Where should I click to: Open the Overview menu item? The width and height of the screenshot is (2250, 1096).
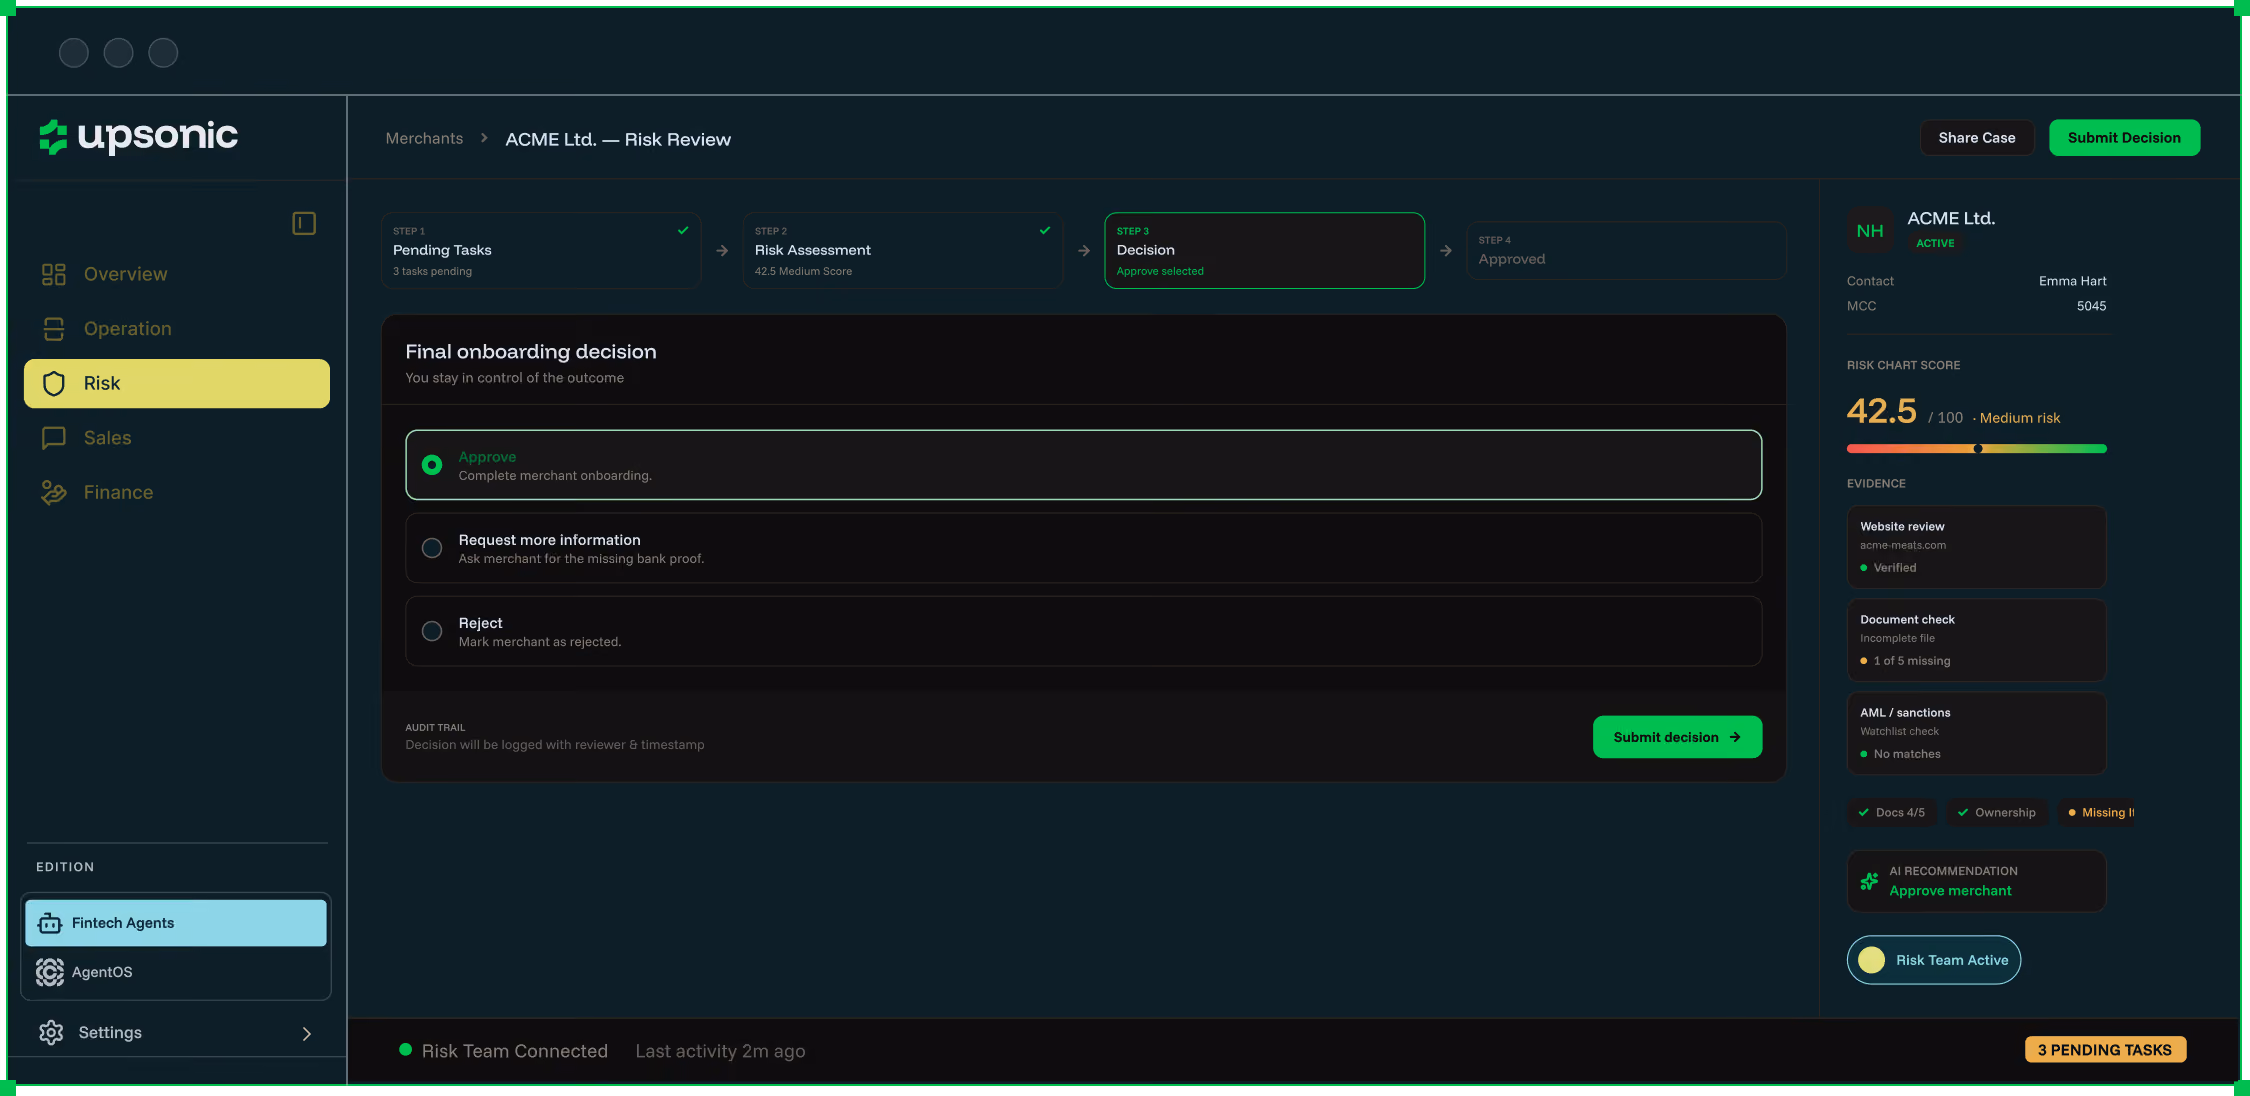pos(177,274)
